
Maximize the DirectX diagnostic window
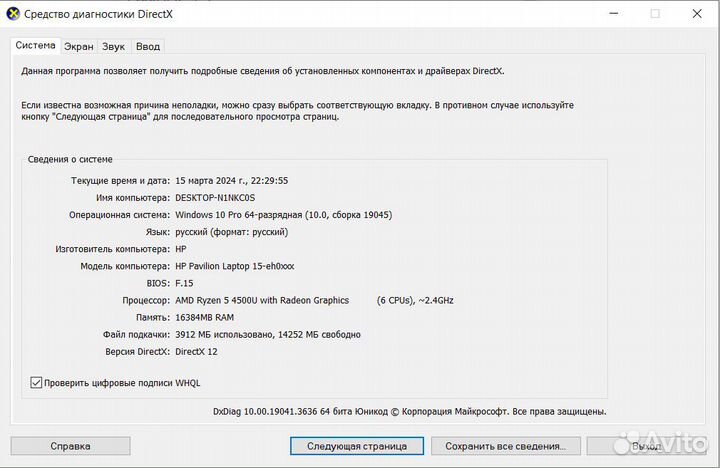[655, 13]
